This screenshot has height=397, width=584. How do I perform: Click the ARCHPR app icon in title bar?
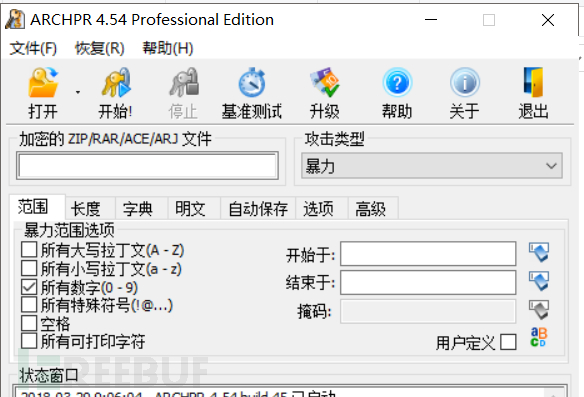[15, 19]
